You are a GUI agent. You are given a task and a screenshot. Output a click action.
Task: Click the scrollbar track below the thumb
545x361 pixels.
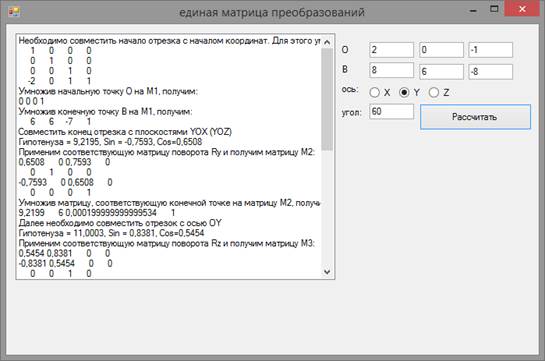coord(327,208)
